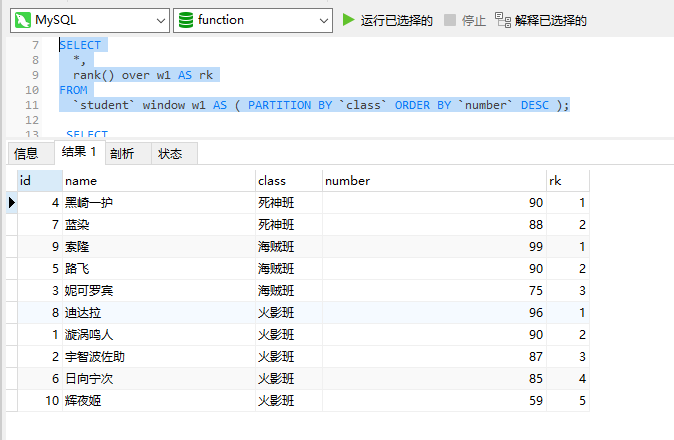Image resolution: width=674 pixels, height=440 pixels.
Task: Click number 87 in 宇智波佐助 row
Action: tap(434, 357)
